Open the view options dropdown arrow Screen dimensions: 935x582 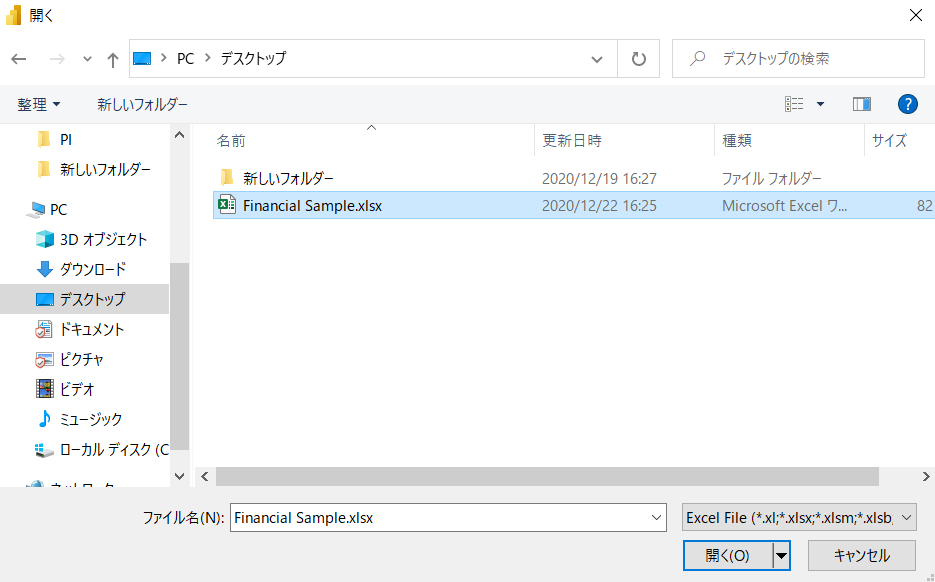pos(821,104)
